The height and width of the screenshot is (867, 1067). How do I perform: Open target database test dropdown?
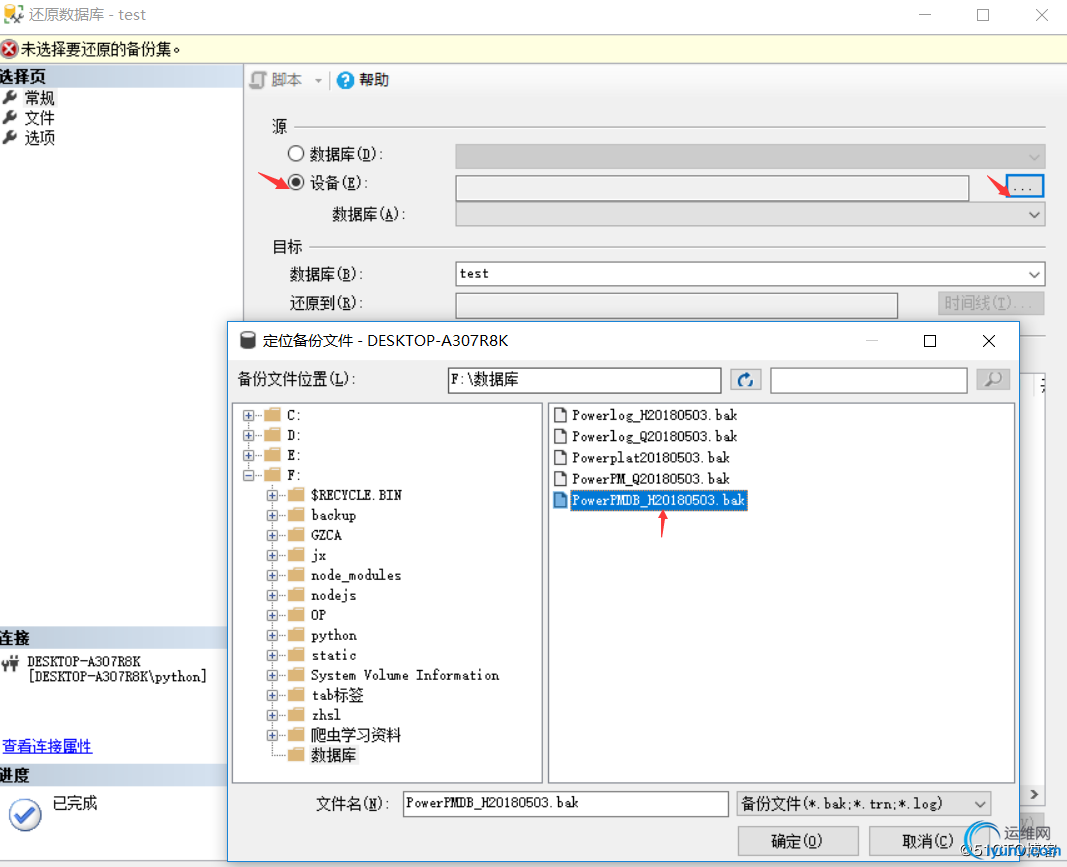coord(1034,274)
